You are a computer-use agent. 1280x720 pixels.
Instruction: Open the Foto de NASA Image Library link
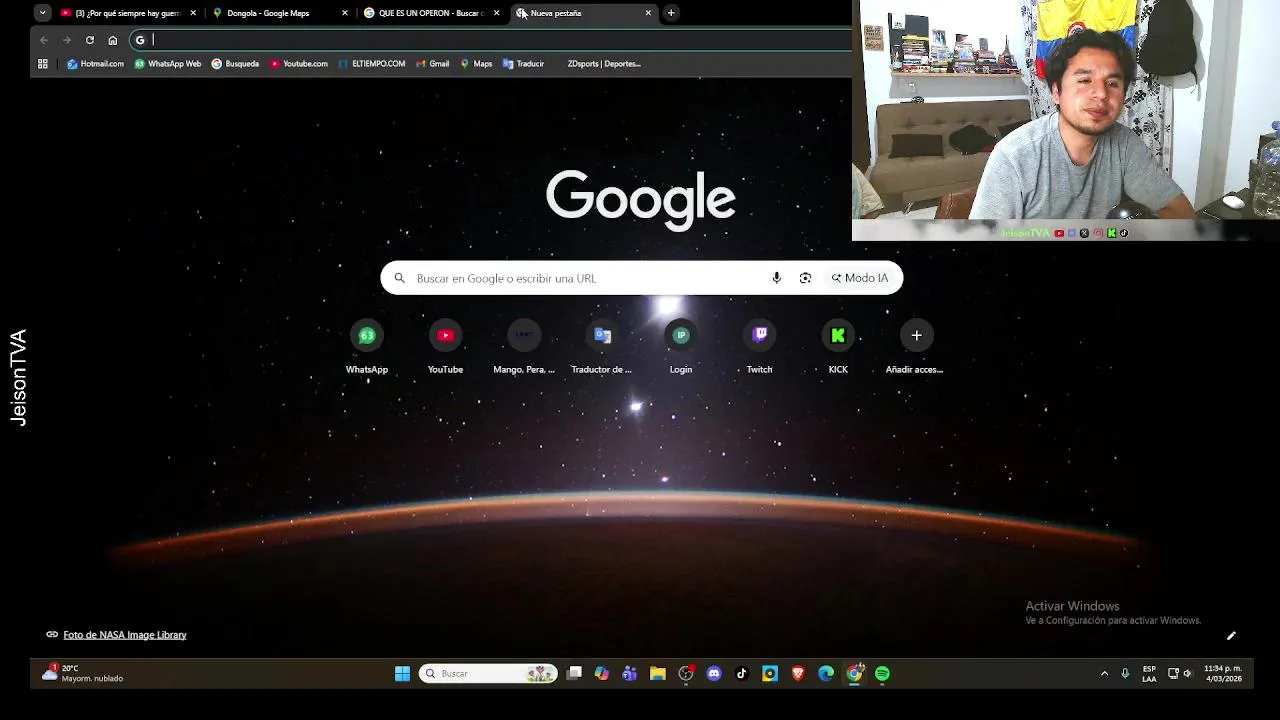[124, 635]
